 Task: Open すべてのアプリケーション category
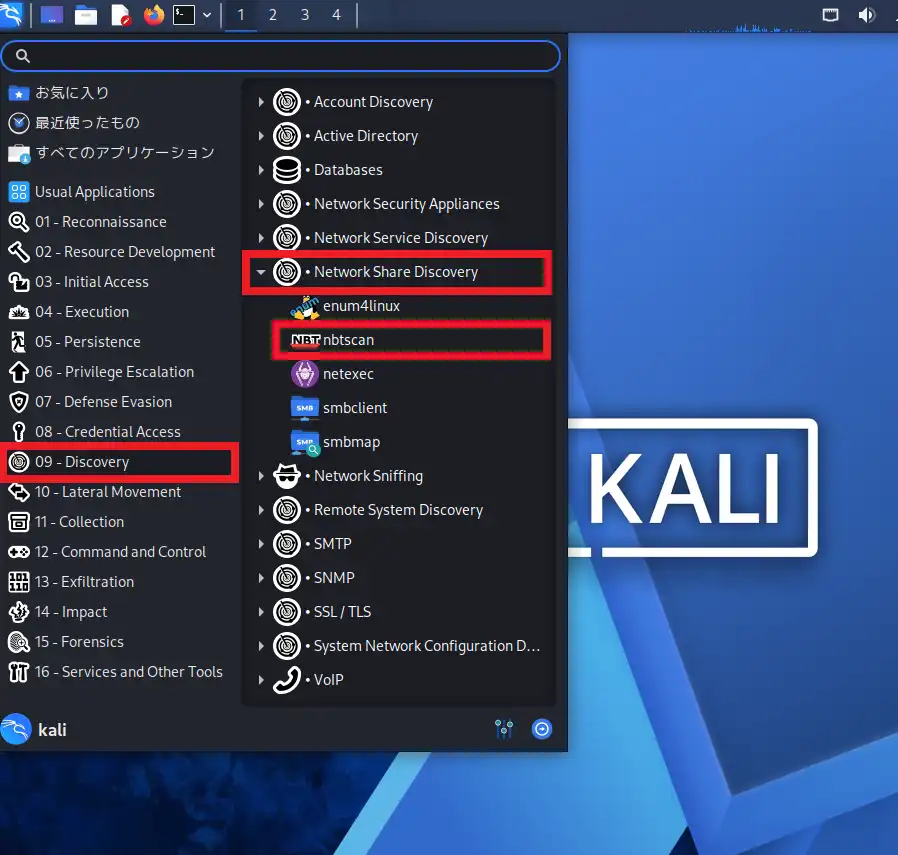click(120, 153)
